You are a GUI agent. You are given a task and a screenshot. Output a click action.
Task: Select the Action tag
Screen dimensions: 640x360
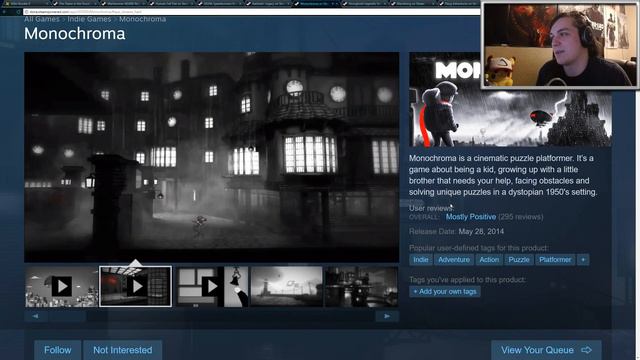489,260
